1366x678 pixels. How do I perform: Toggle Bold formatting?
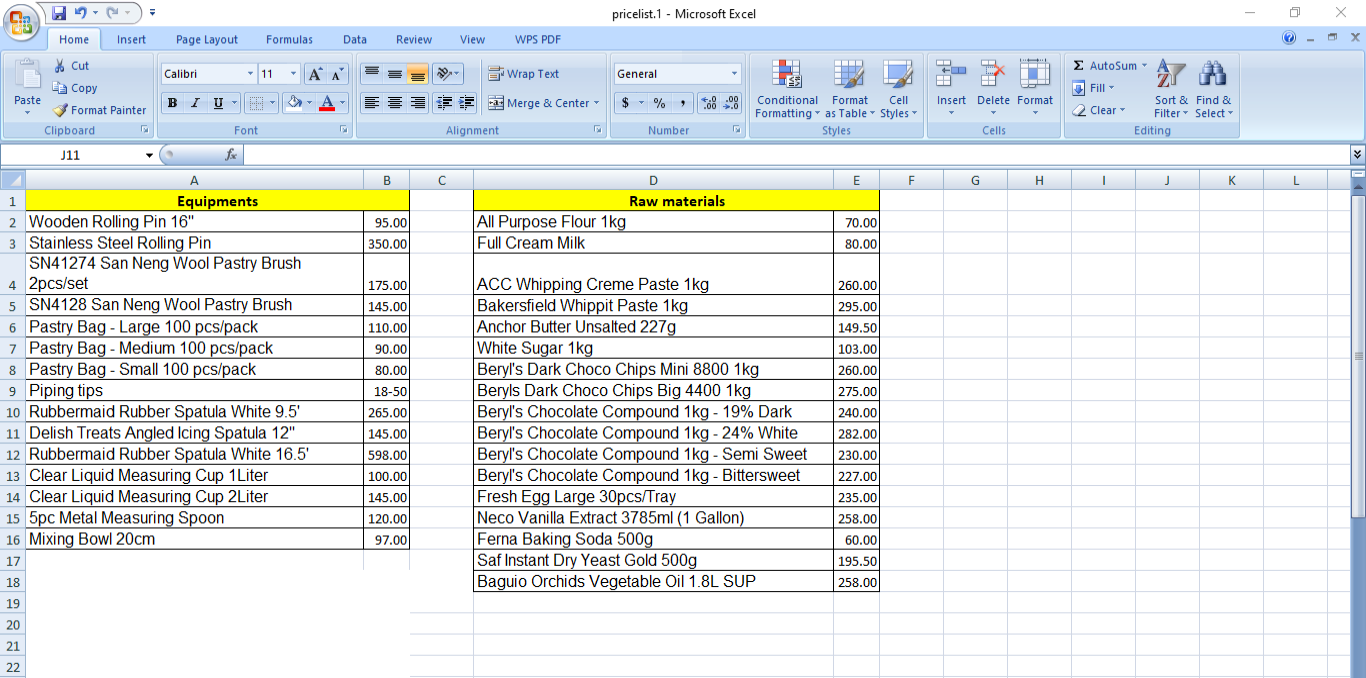(172, 103)
